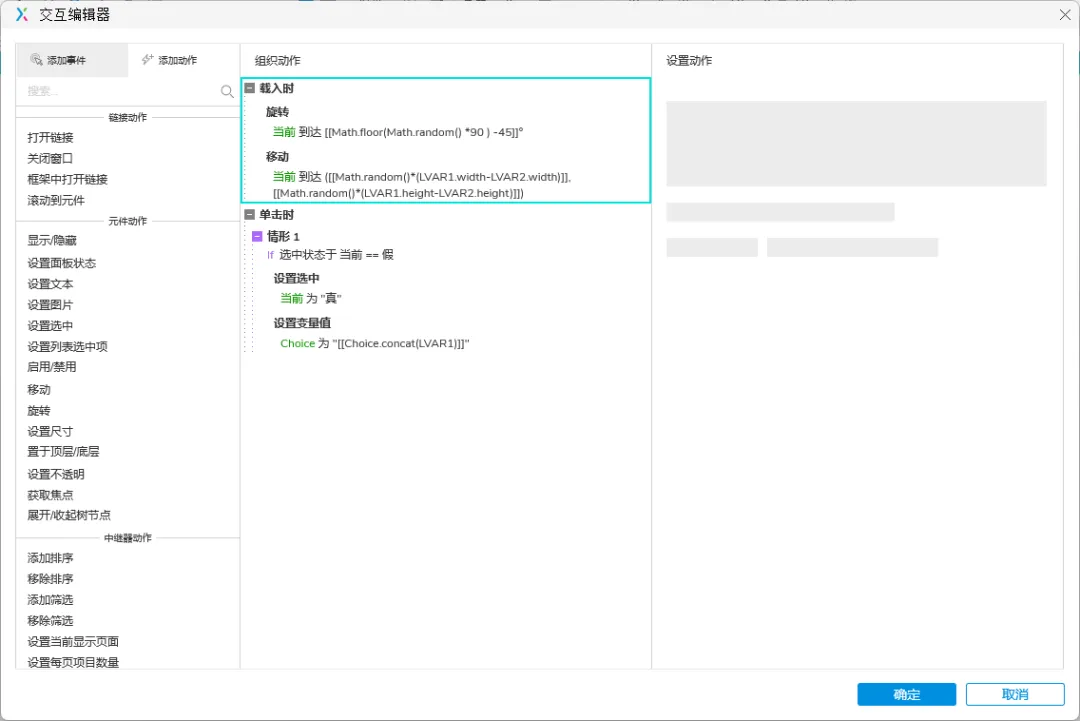
Task: Collapse the 情形 1 case
Action: pos(257,236)
